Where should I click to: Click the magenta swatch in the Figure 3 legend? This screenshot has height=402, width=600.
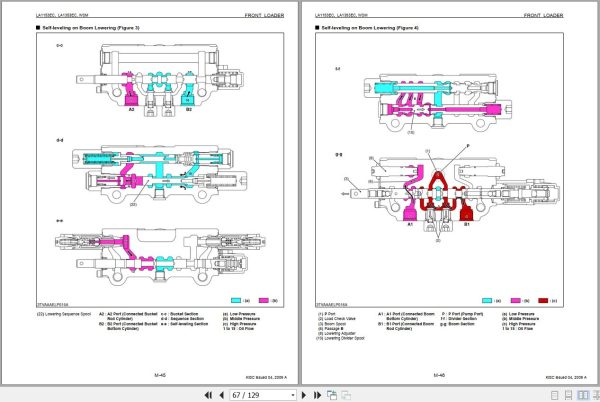264,301
